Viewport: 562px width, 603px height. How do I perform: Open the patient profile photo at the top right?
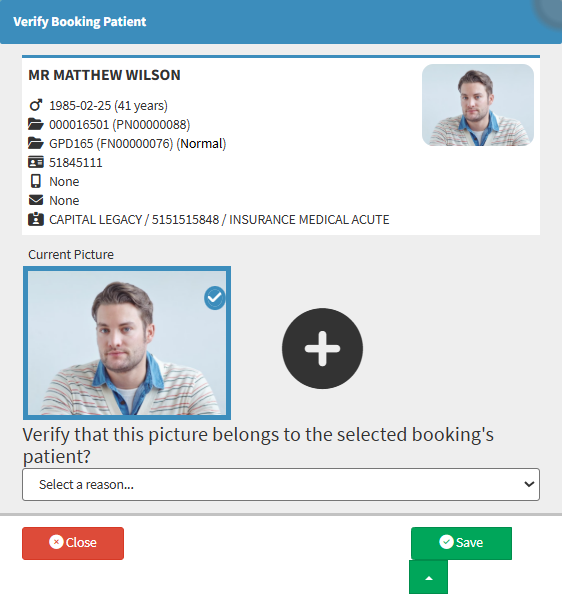pyautogui.click(x=478, y=105)
